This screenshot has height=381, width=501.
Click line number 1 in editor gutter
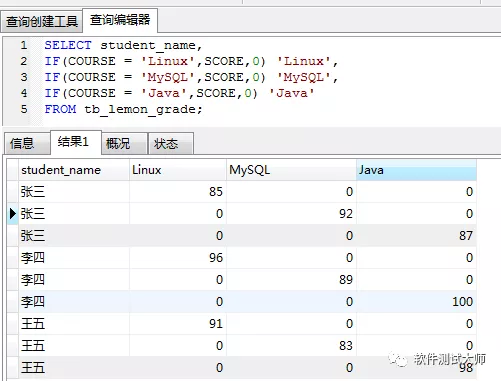click(x=23, y=45)
